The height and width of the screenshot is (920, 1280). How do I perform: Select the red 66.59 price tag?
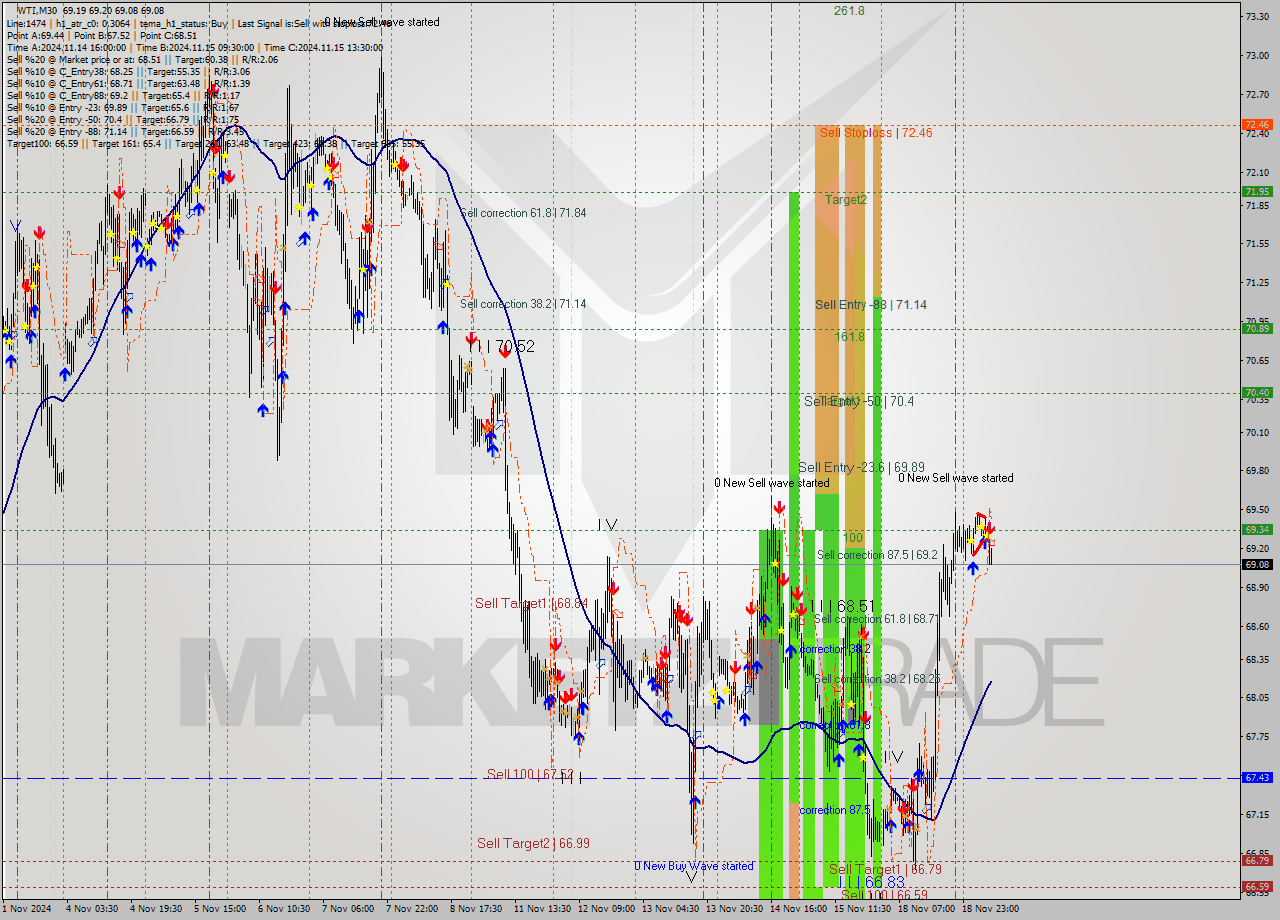[x=1257, y=886]
